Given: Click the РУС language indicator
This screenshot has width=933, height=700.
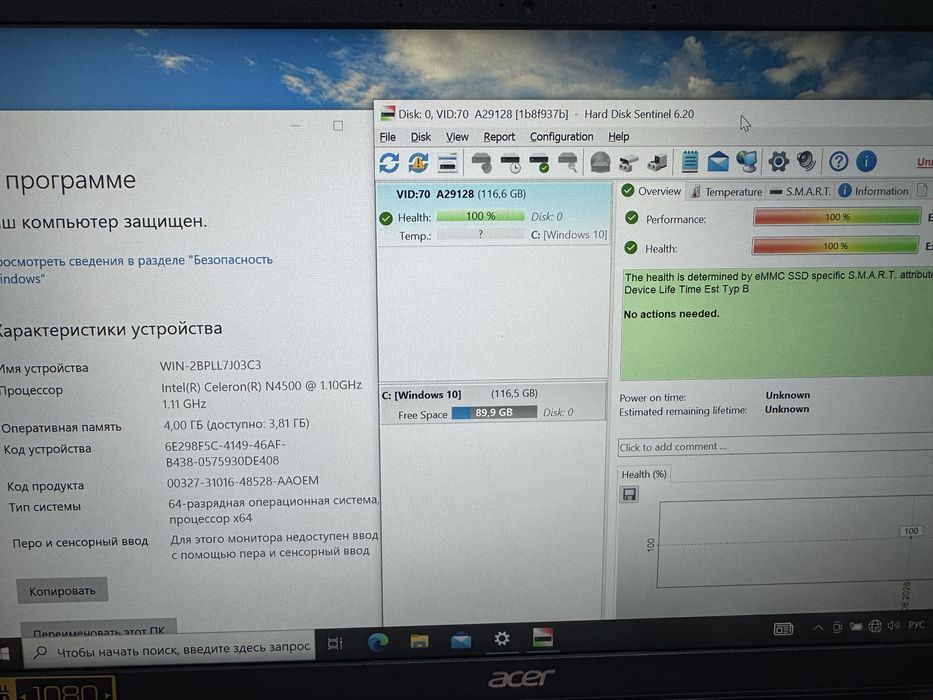Looking at the screenshot, I should [916, 624].
